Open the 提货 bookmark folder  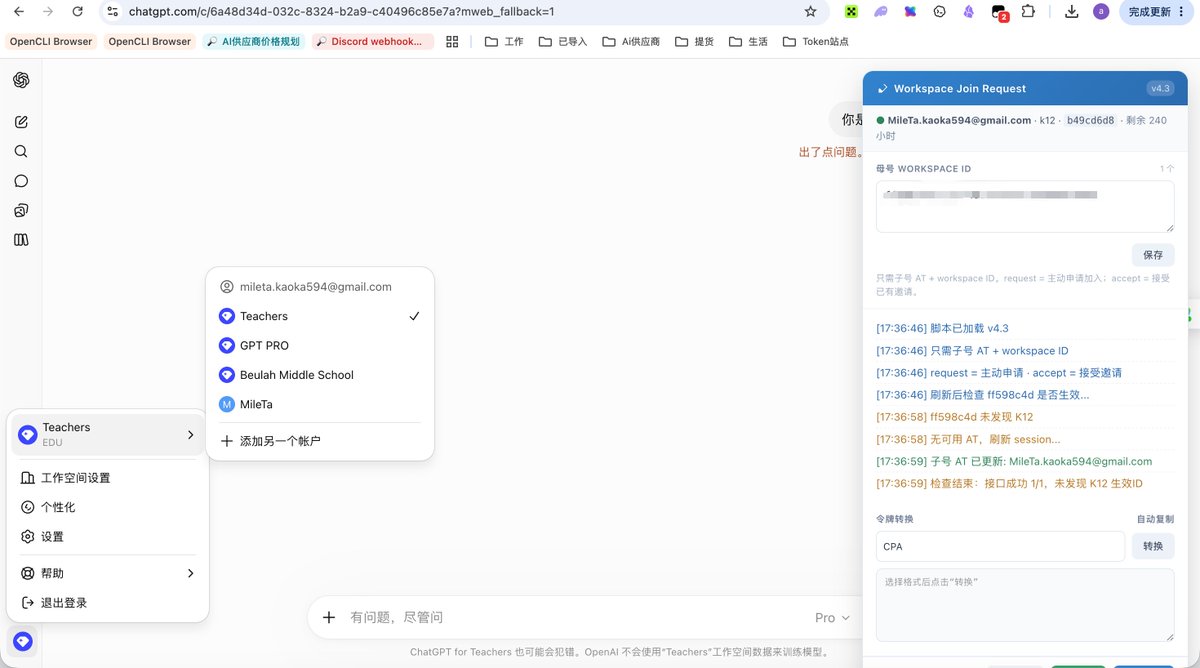pyautogui.click(x=695, y=41)
